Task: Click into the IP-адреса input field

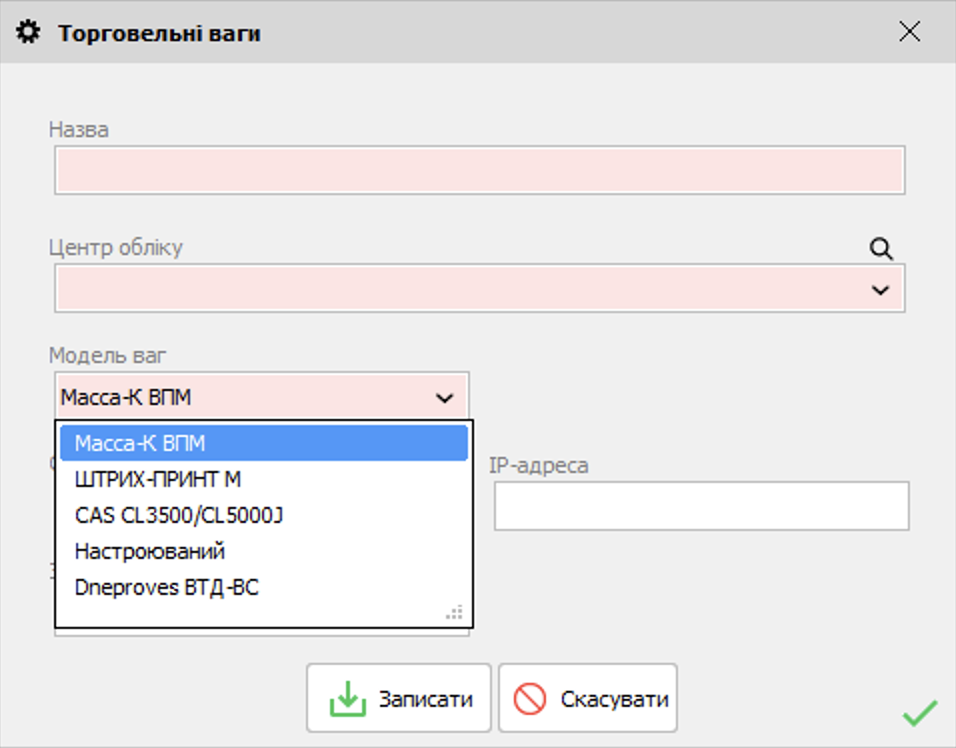Action: (x=701, y=506)
